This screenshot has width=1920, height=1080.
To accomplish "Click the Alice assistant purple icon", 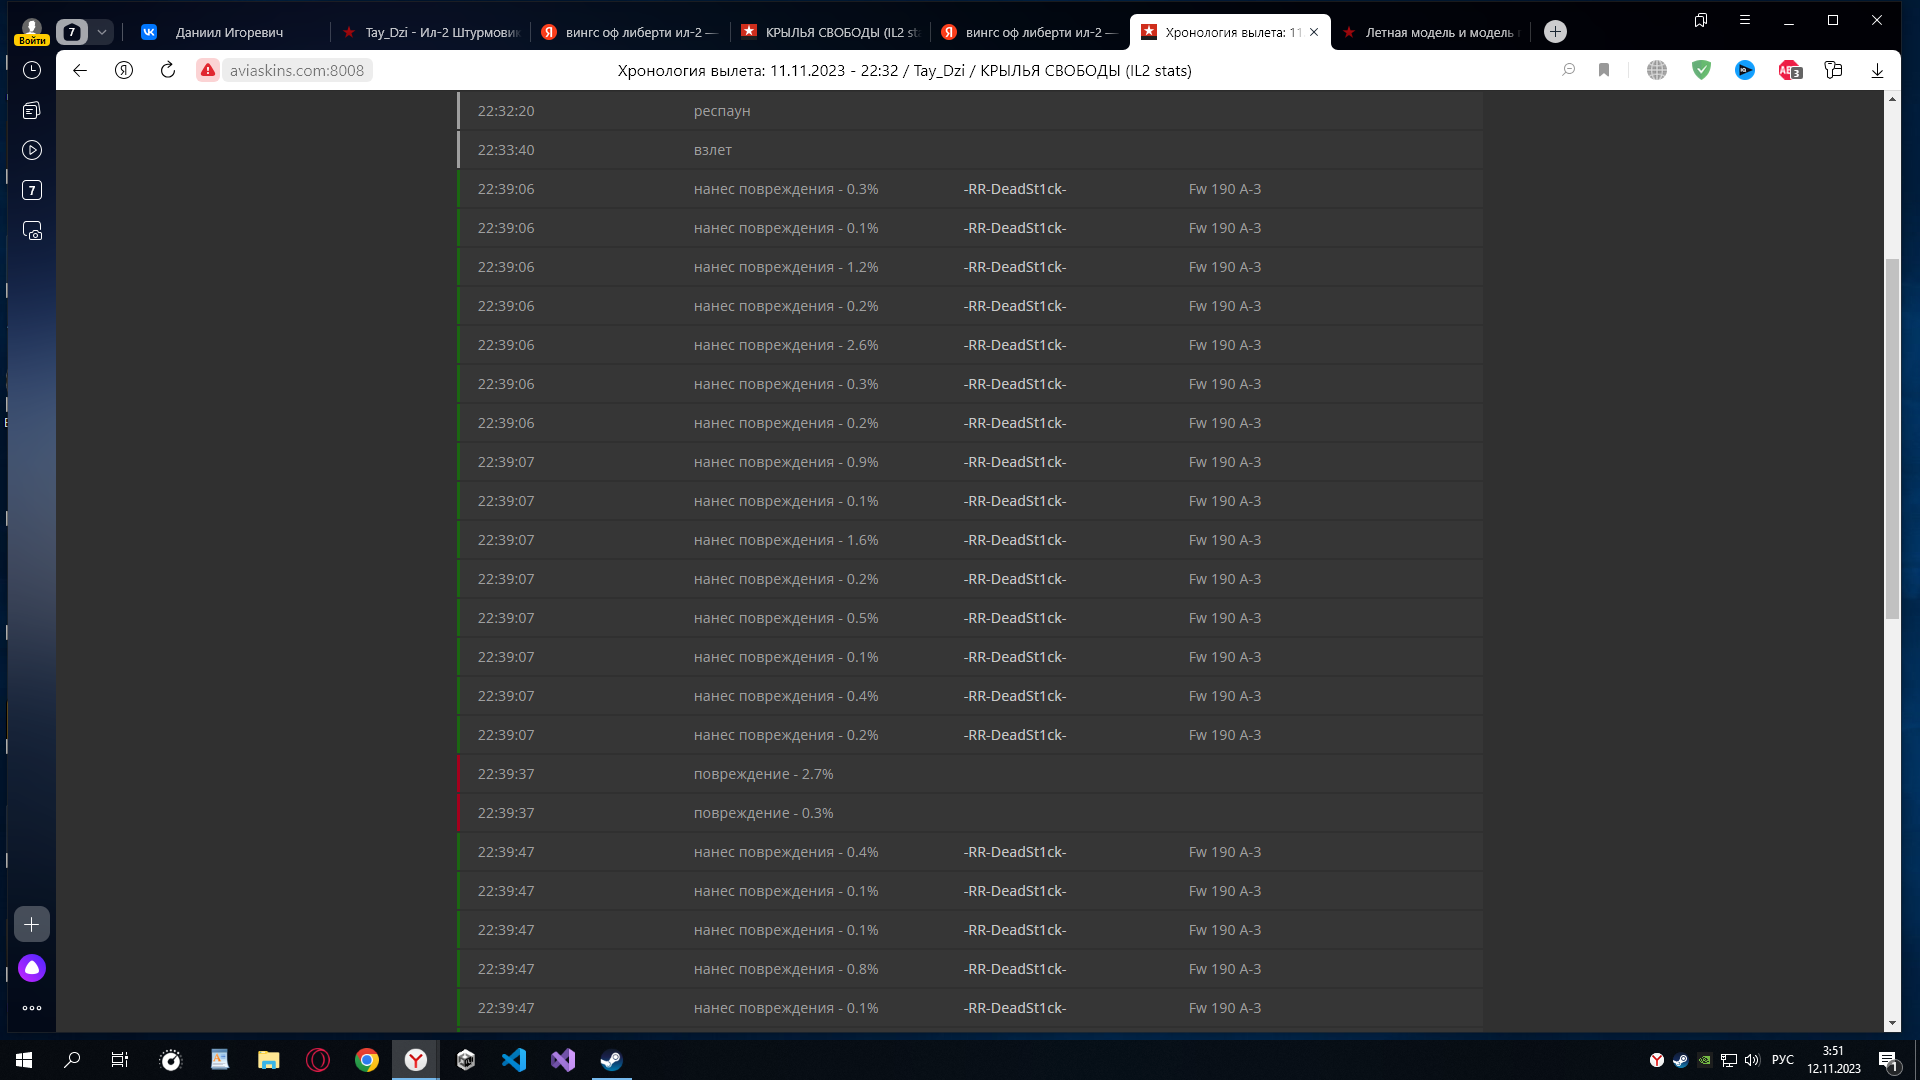I will coord(32,968).
